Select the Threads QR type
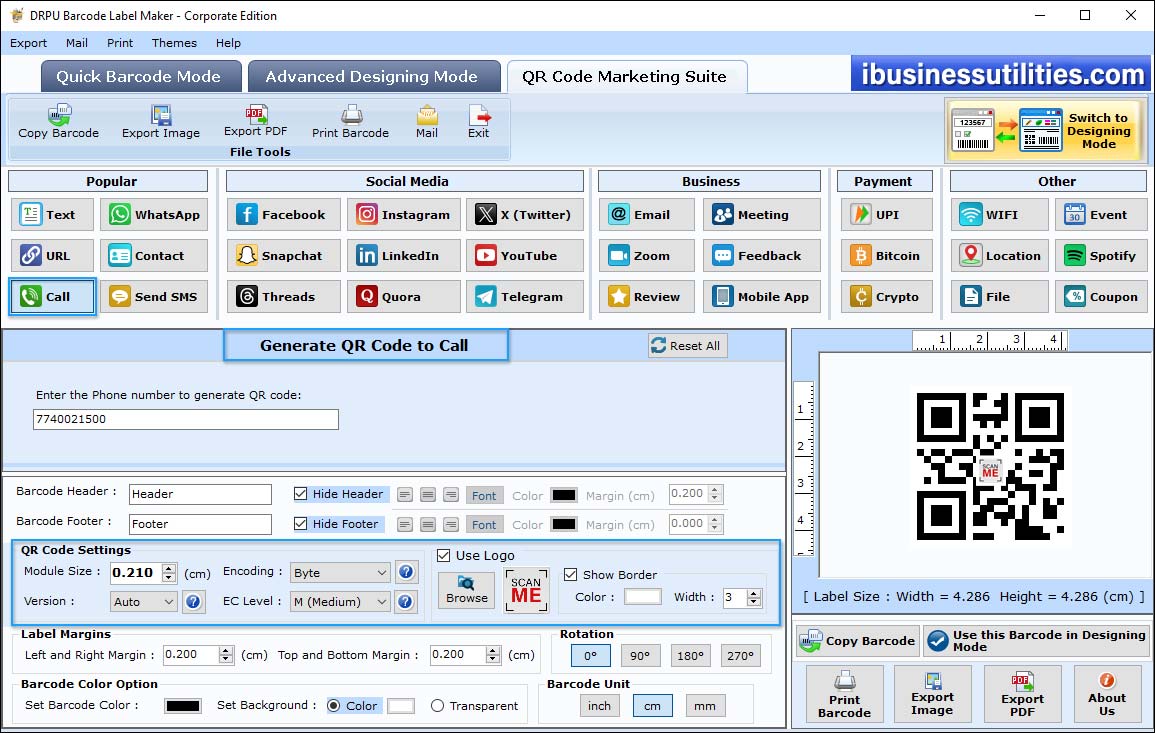Image resolution: width=1155 pixels, height=733 pixels. pyautogui.click(x=284, y=296)
